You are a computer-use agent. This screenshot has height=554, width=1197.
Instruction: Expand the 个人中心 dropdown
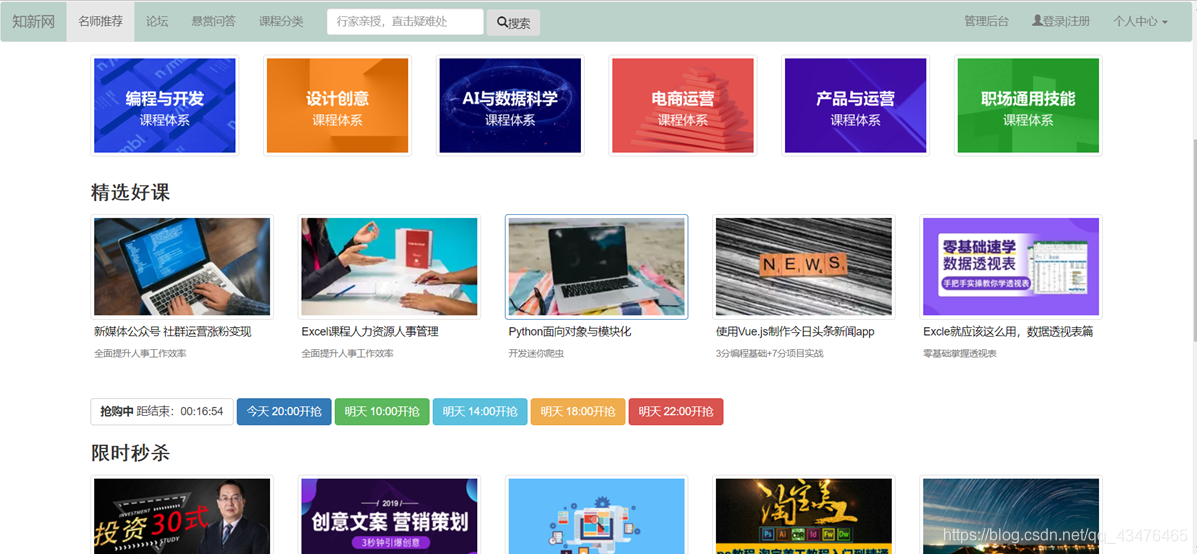click(x=1140, y=21)
